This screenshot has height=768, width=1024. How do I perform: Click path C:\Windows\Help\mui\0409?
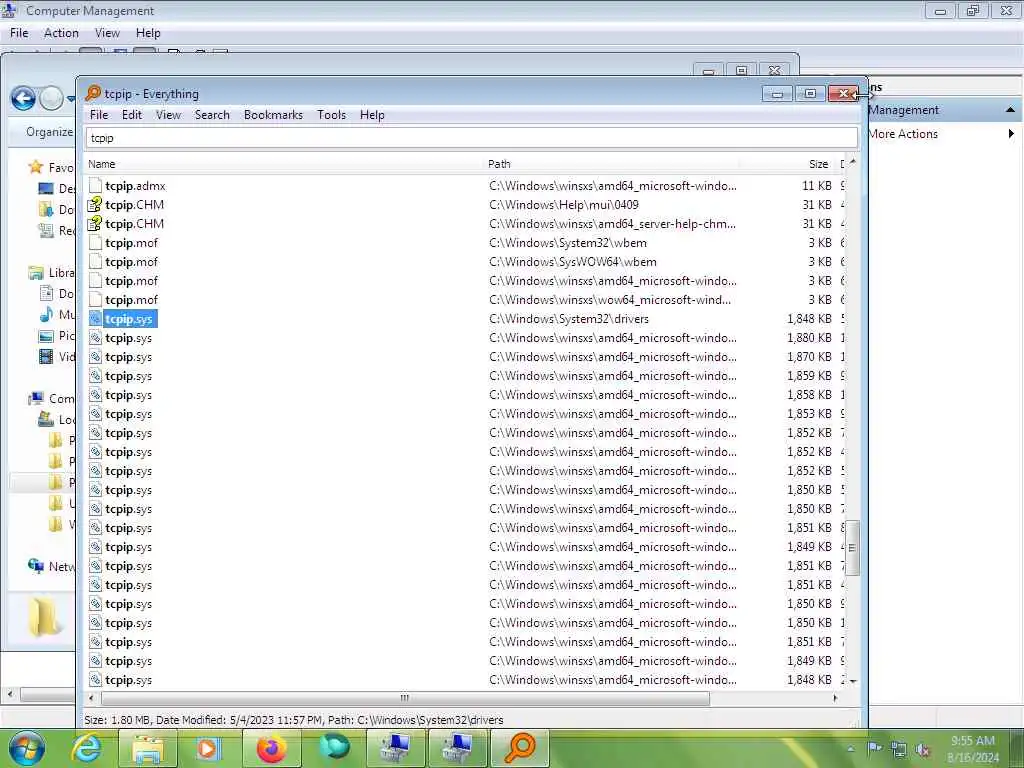[564, 205]
